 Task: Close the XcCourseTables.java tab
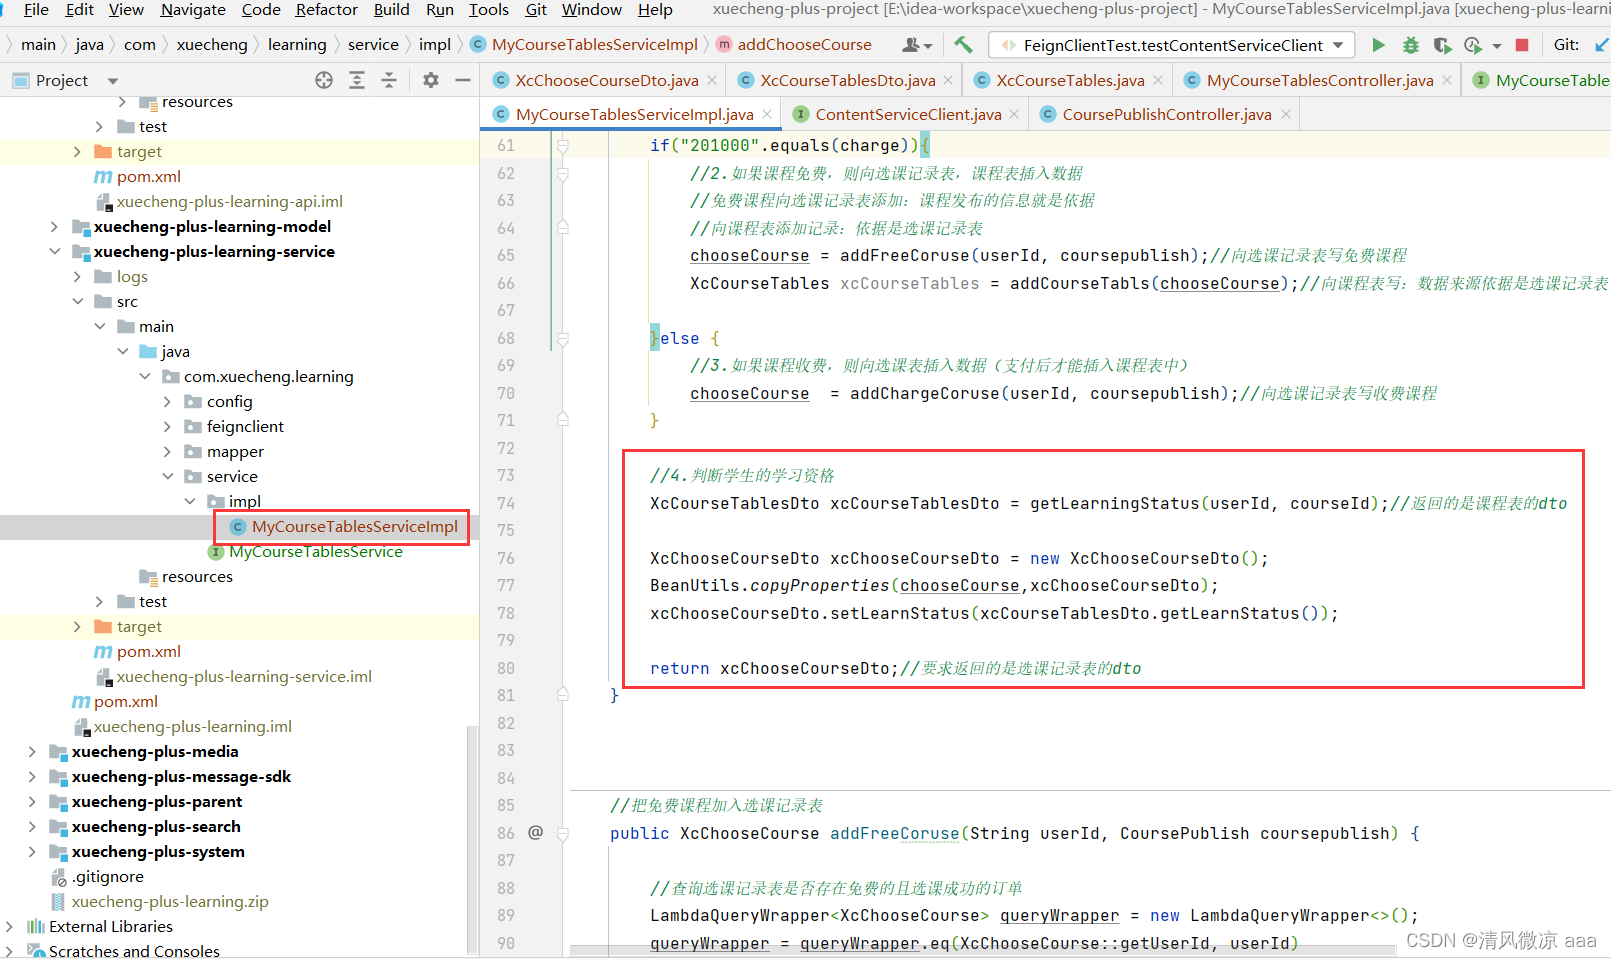[1158, 80]
